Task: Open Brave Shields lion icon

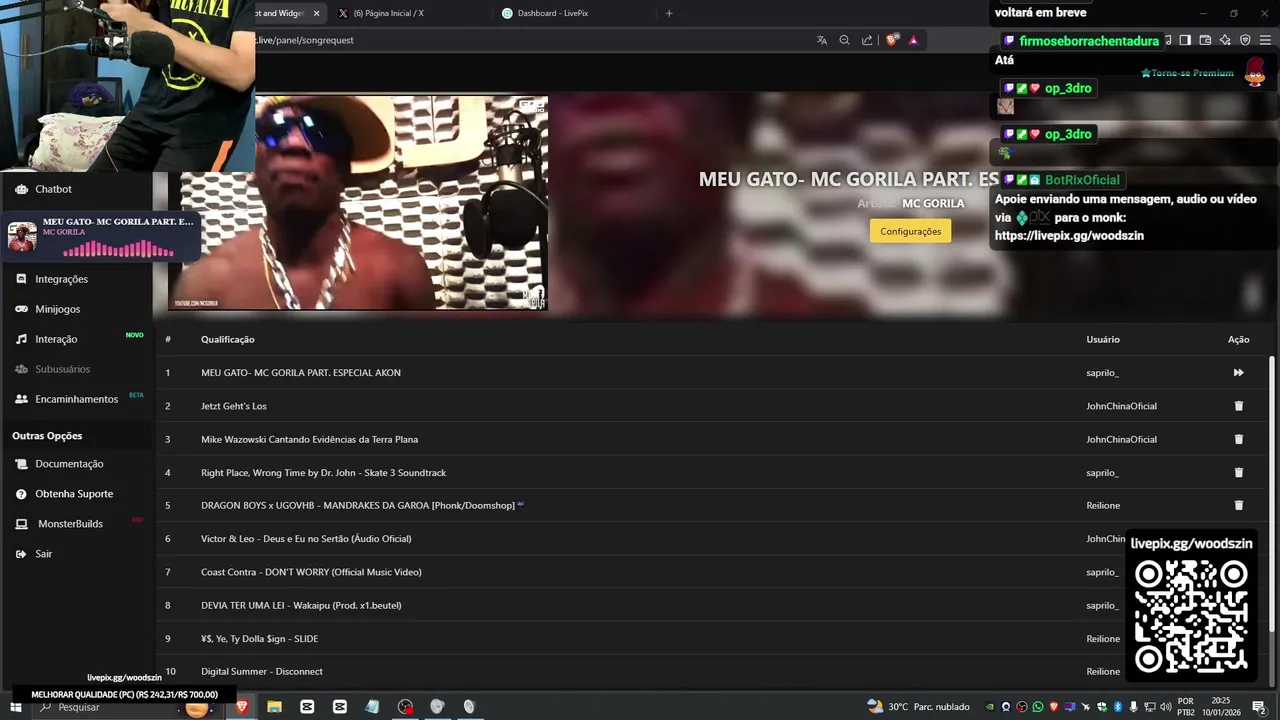Action: (x=892, y=40)
